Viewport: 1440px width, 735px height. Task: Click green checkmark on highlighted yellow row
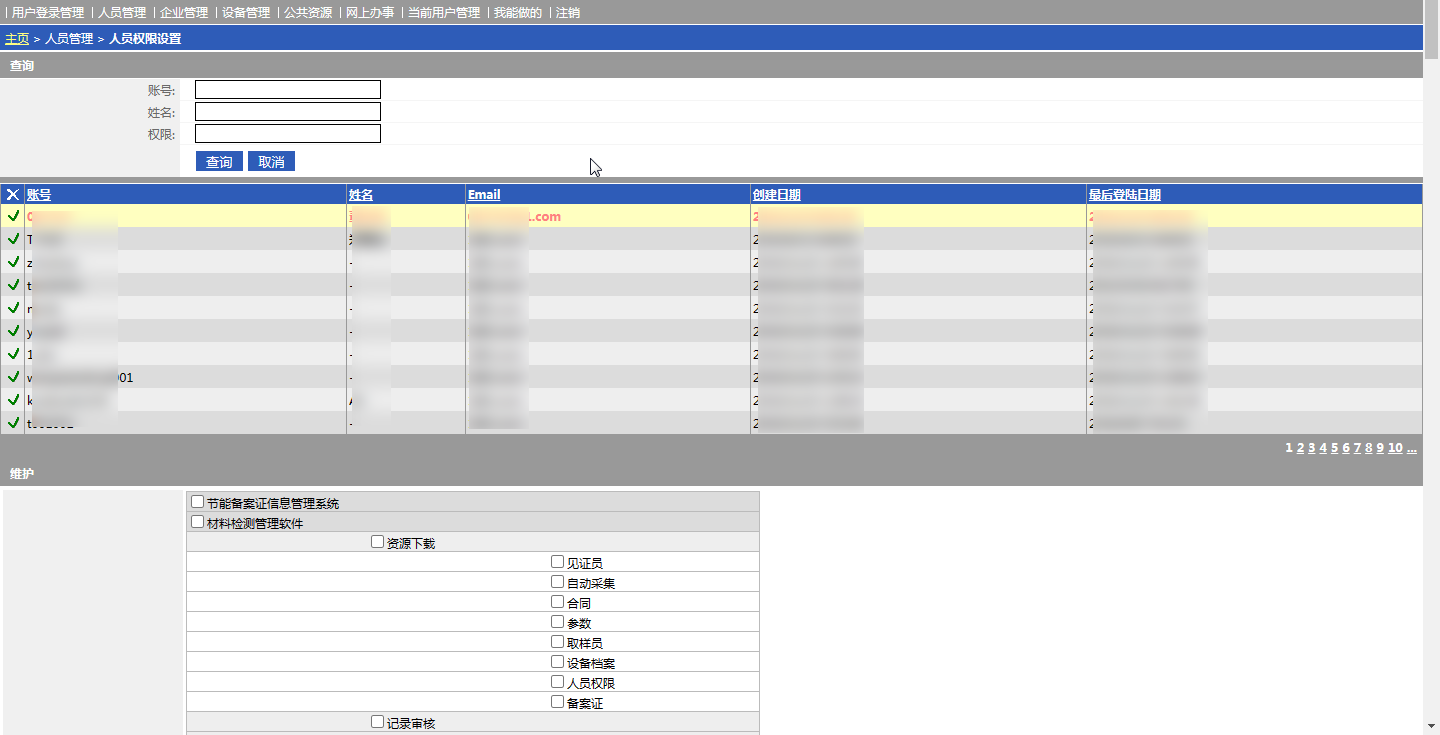(13, 216)
